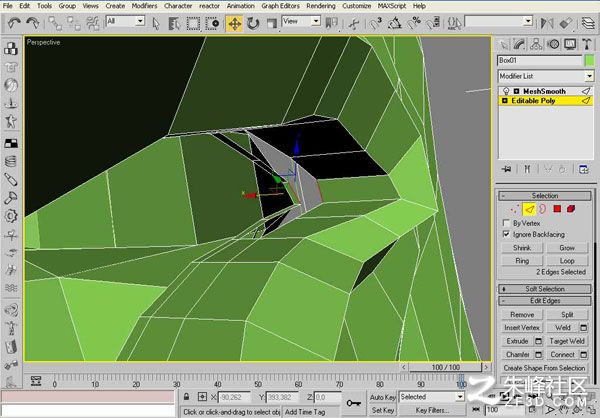Screen dimensions: 600x418
Task: Select the Bind to Space Warp tool
Action: (x=93, y=23)
